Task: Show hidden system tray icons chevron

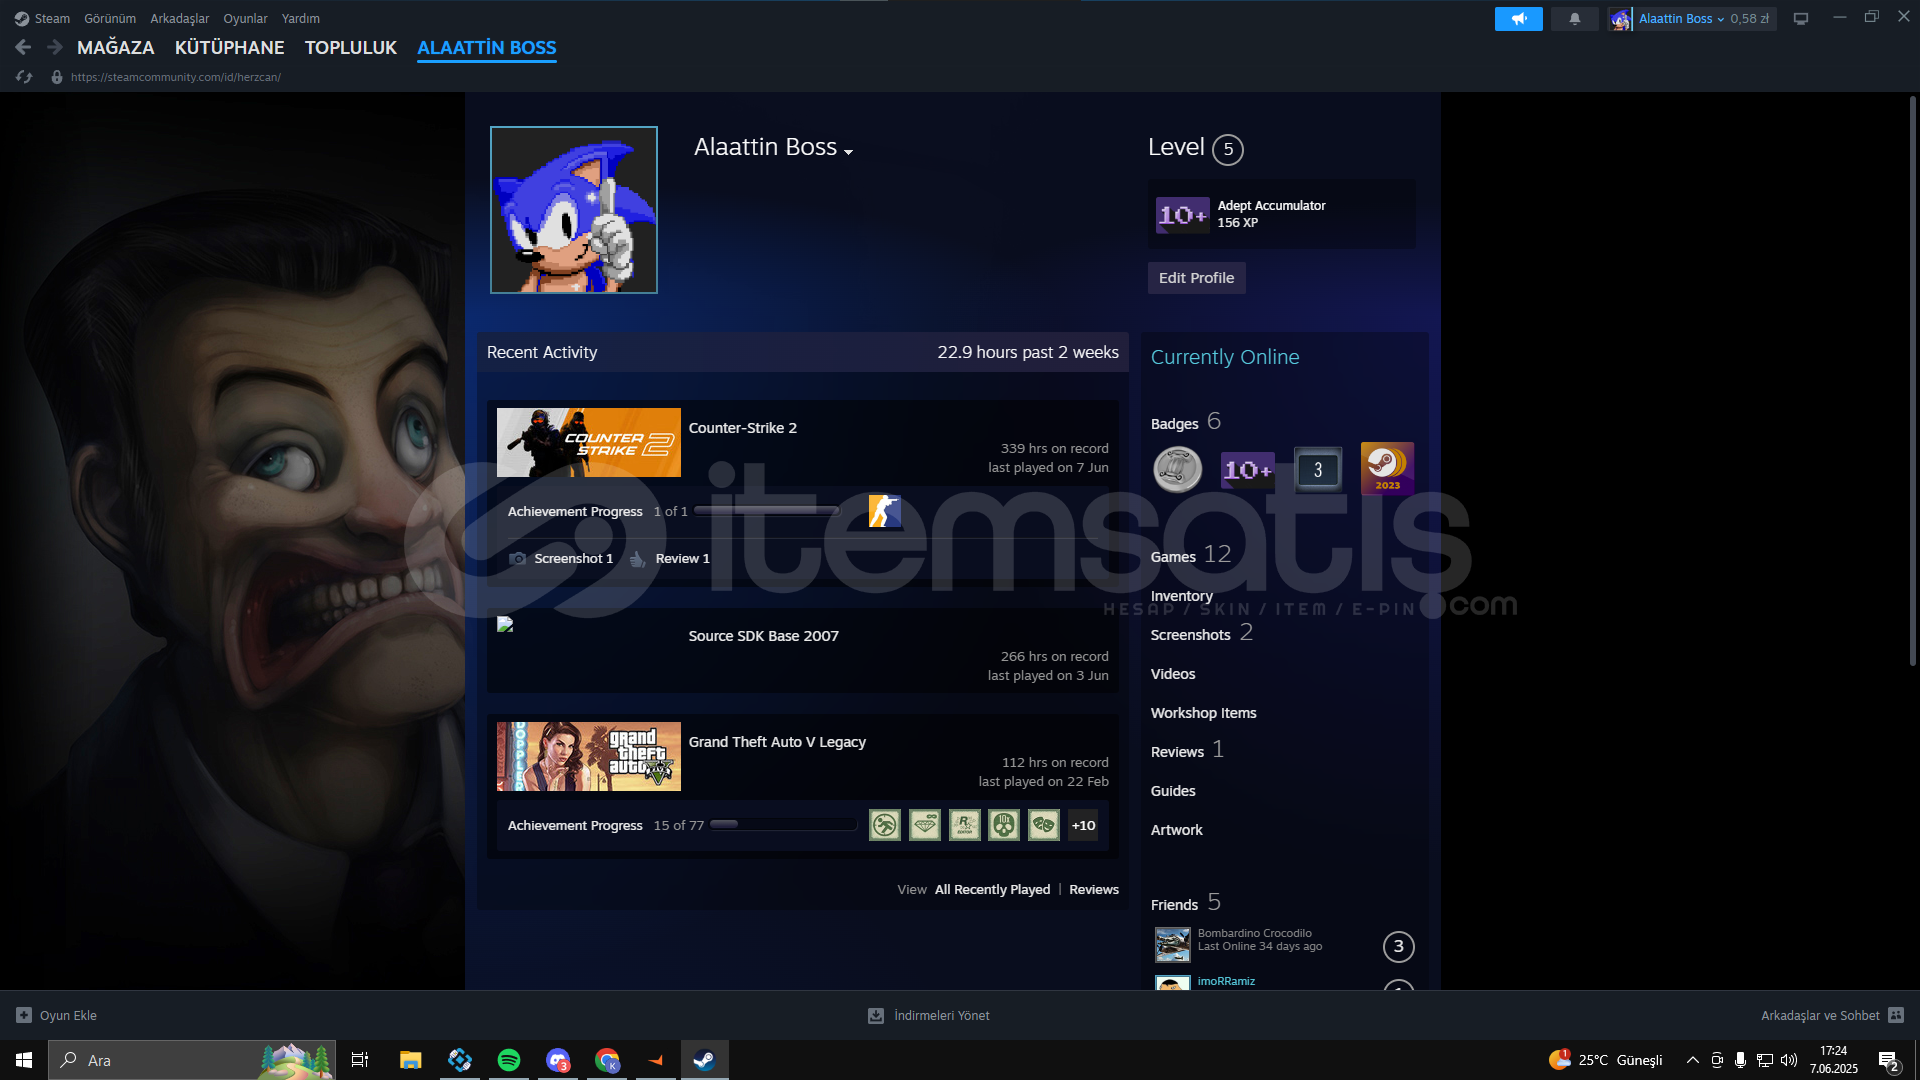Action: coord(1692,1060)
